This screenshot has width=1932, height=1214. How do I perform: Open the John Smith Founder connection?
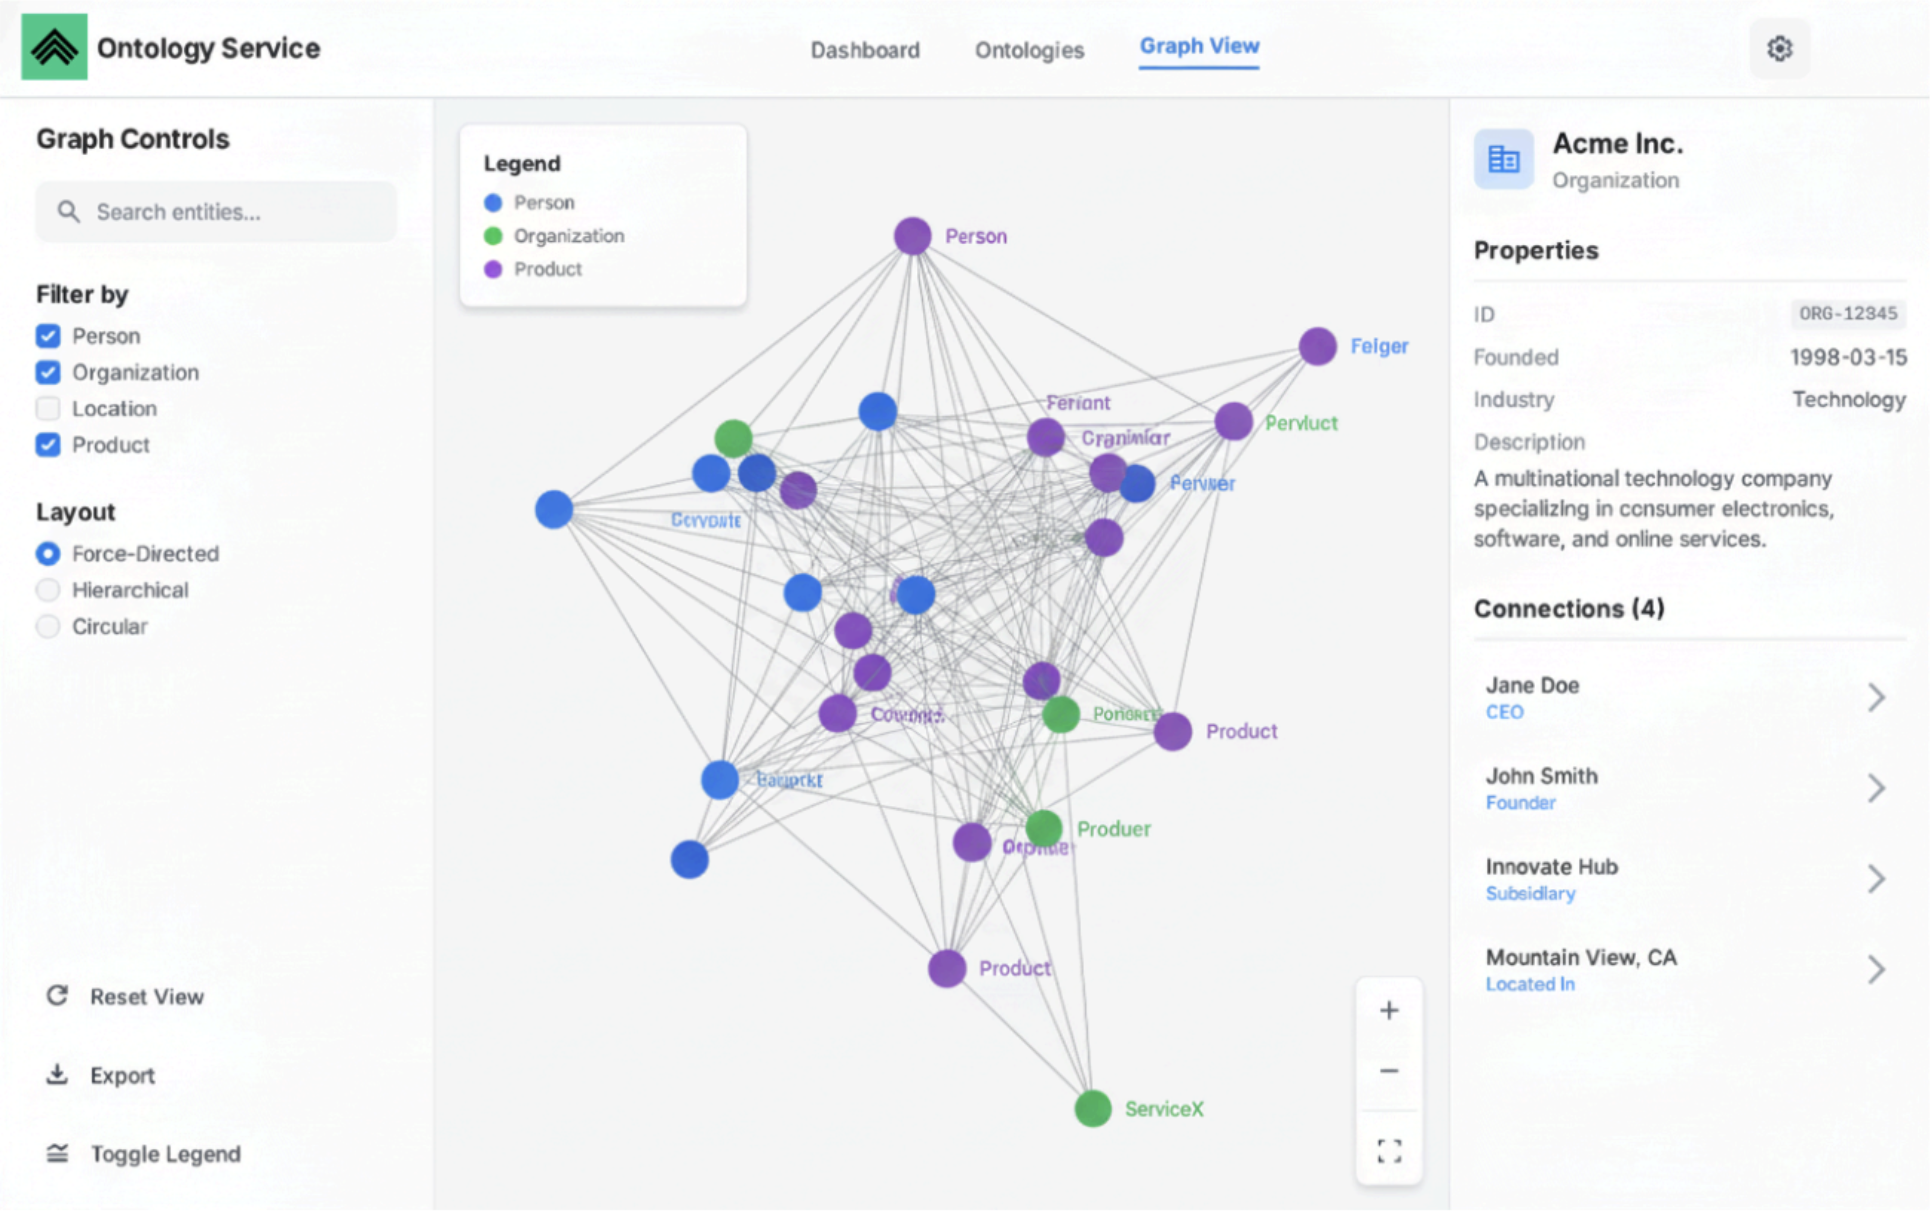click(1877, 787)
